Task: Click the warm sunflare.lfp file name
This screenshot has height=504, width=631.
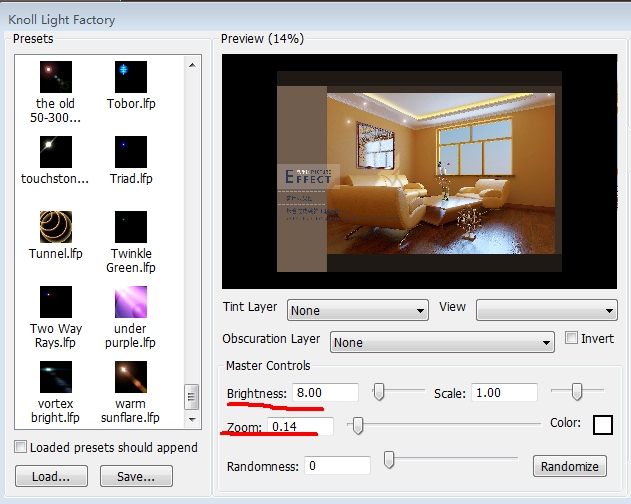Action: [130, 411]
